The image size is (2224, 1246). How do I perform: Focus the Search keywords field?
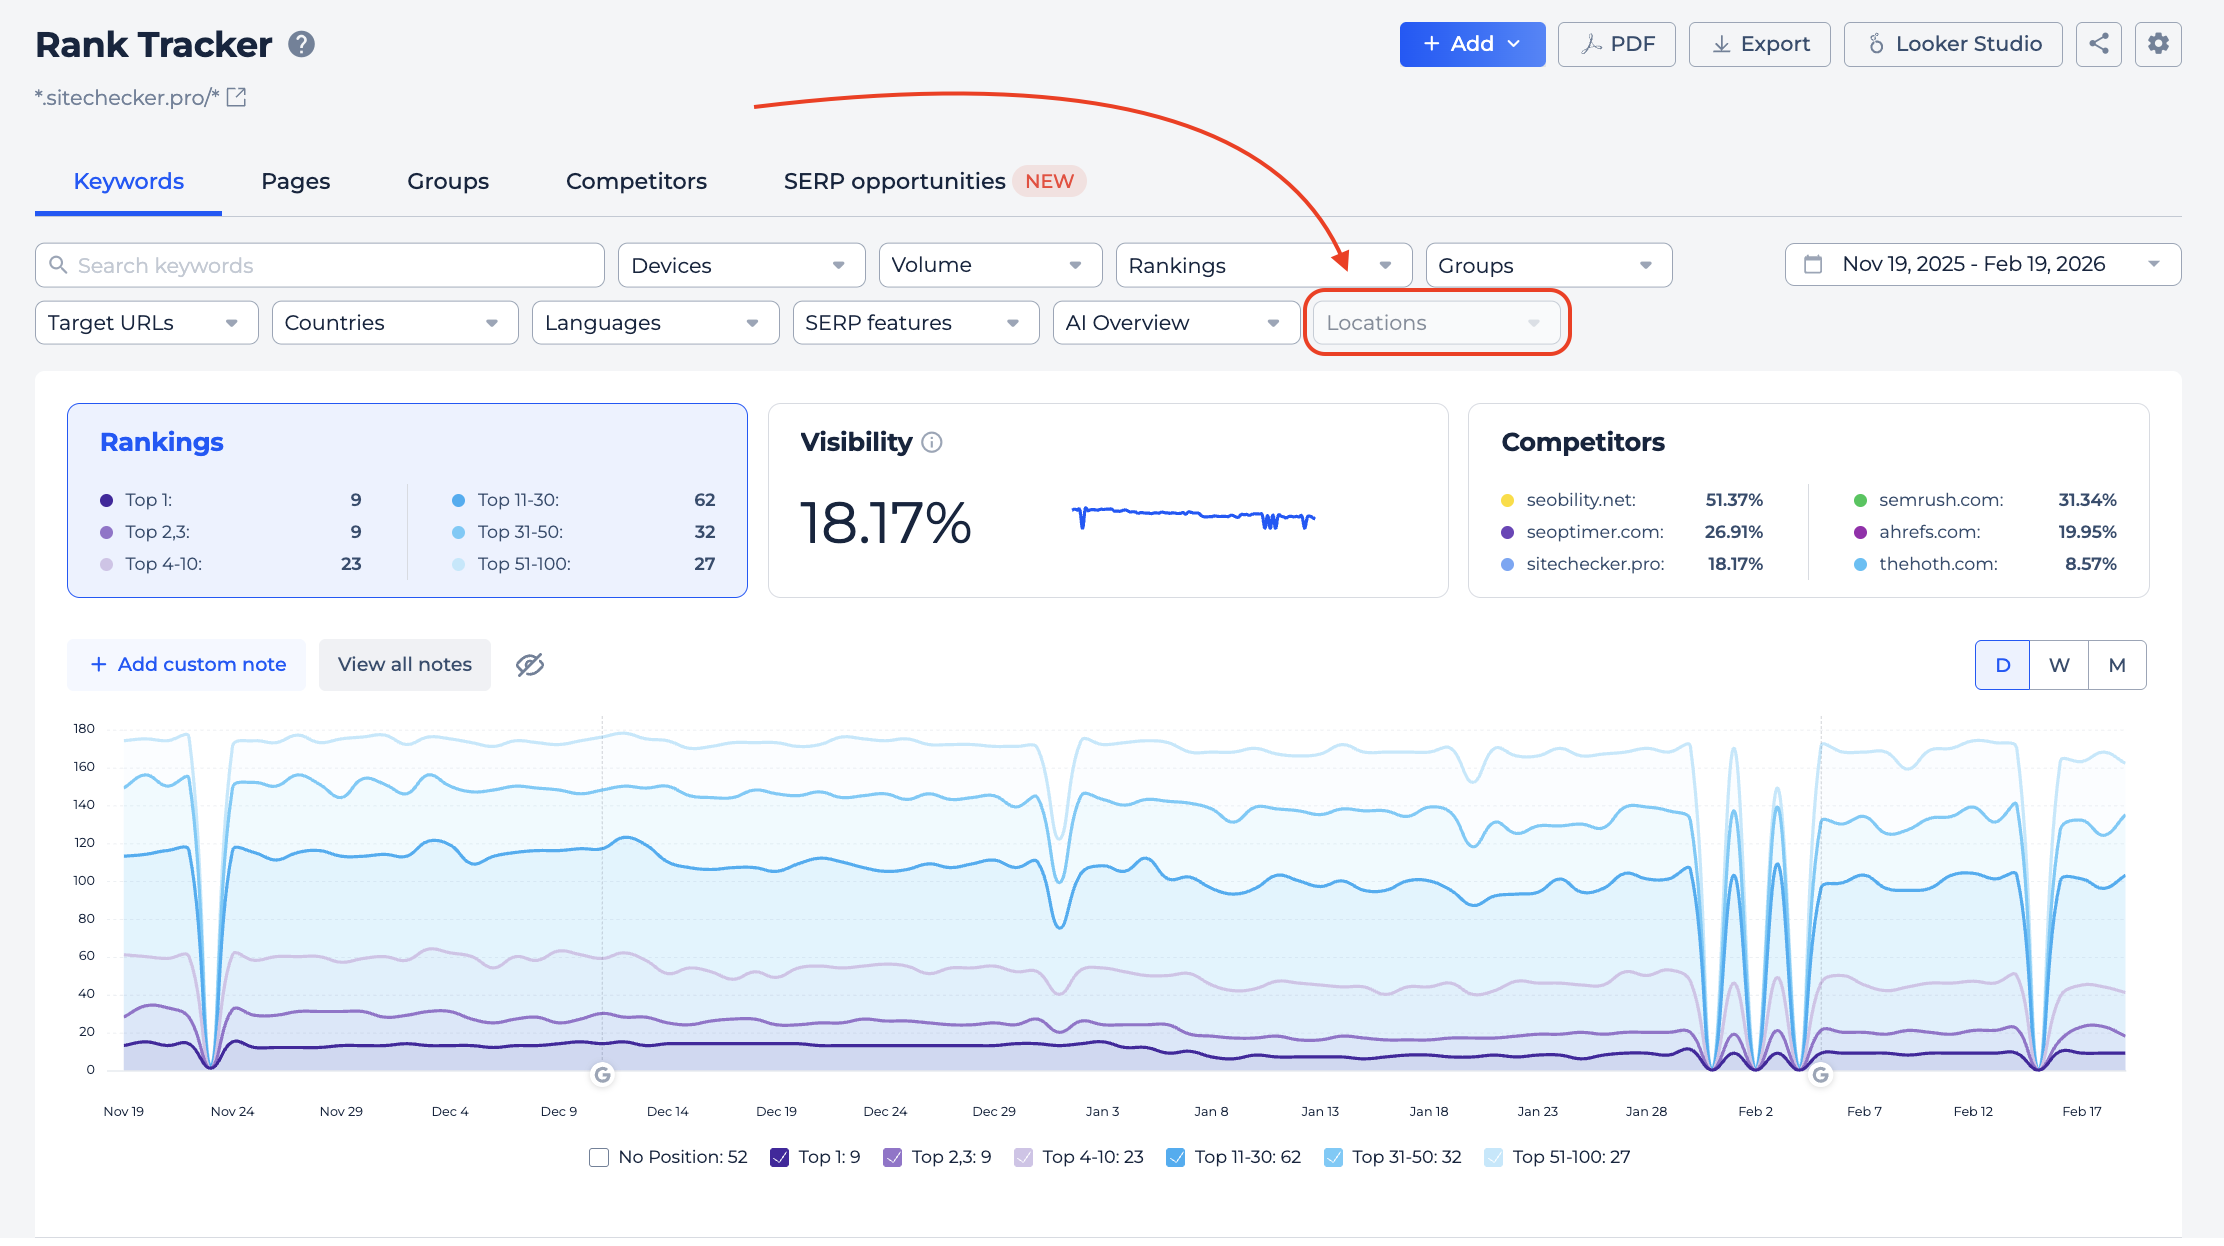pos(320,265)
